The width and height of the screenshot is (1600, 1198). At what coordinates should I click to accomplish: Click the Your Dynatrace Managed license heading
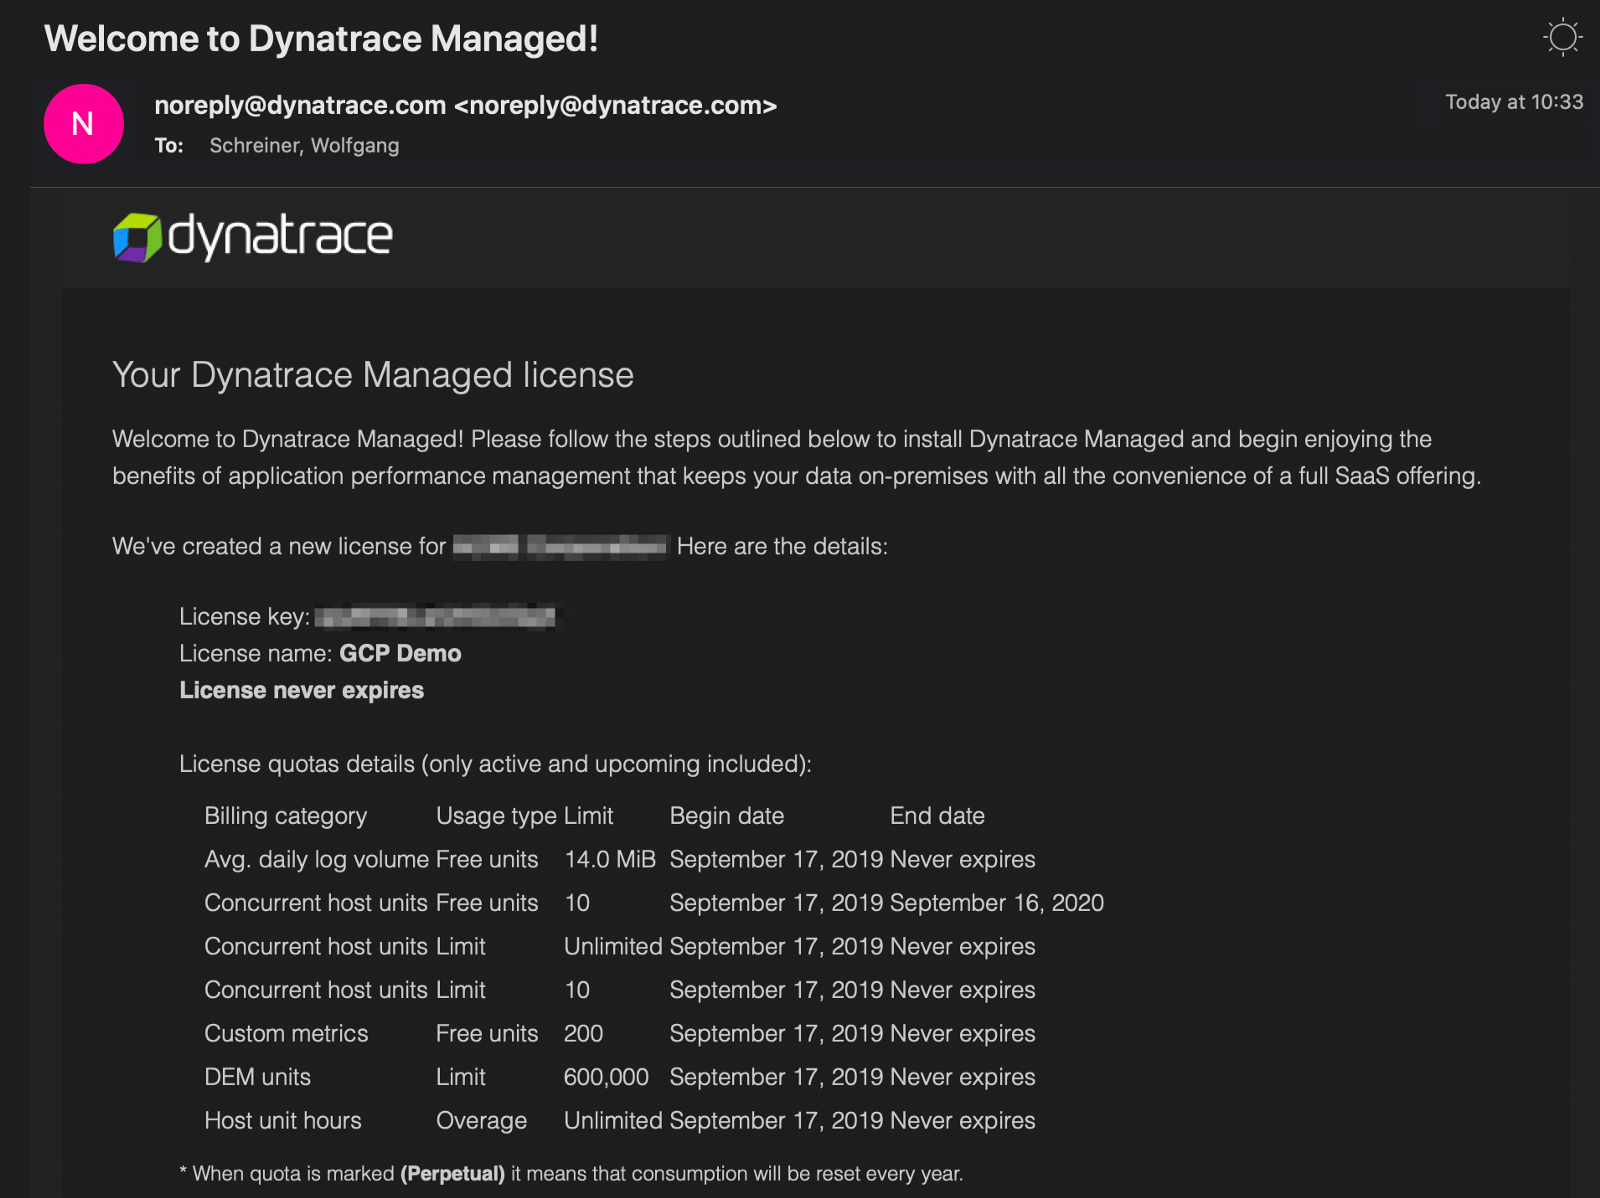click(x=373, y=375)
